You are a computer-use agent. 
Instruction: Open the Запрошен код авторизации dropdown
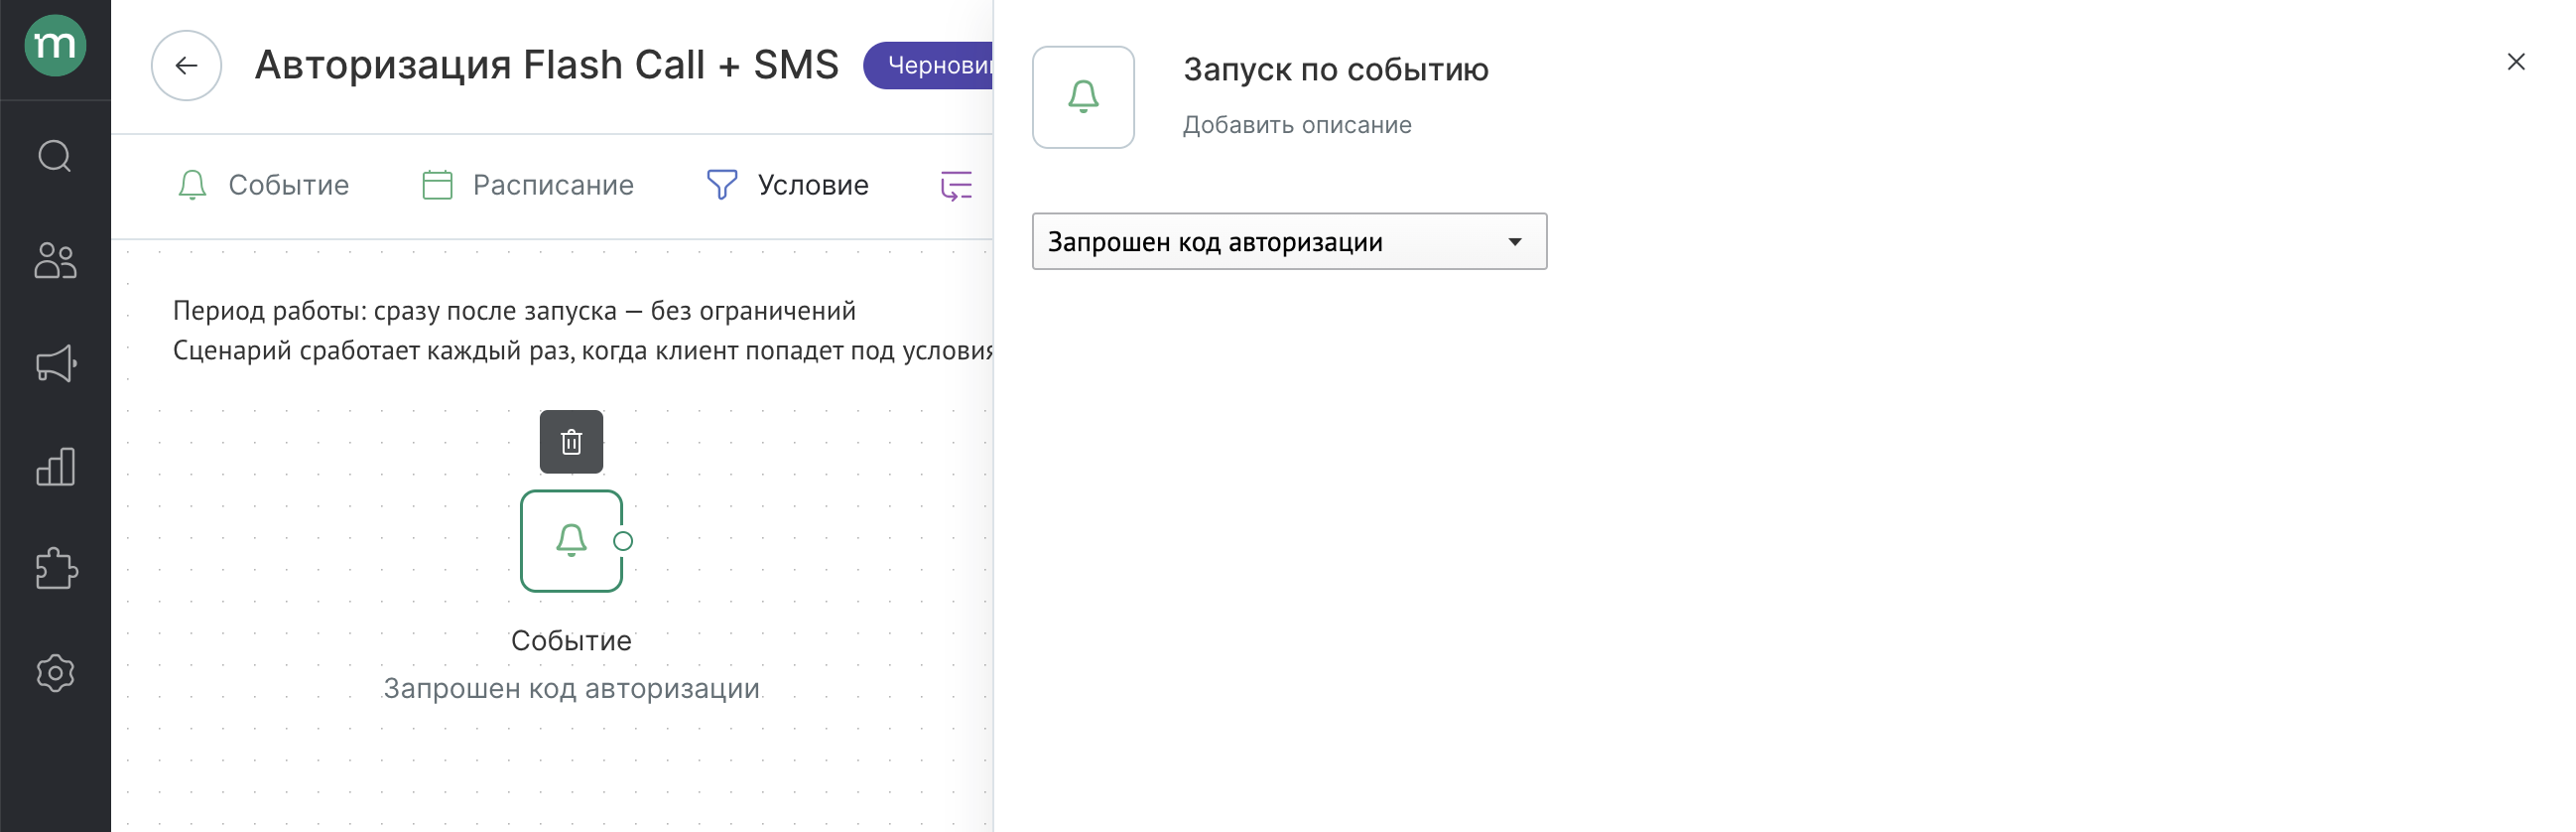point(1289,241)
